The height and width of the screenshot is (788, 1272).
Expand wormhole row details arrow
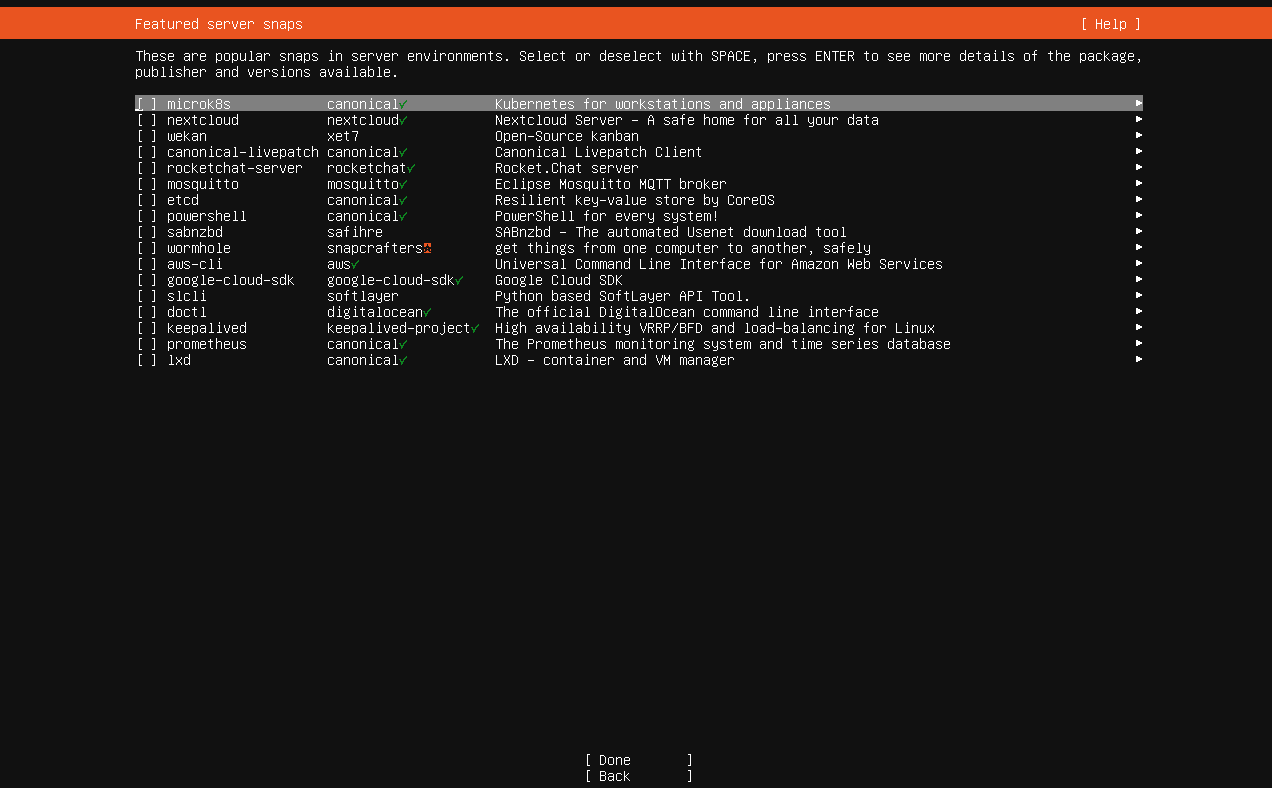point(1138,247)
